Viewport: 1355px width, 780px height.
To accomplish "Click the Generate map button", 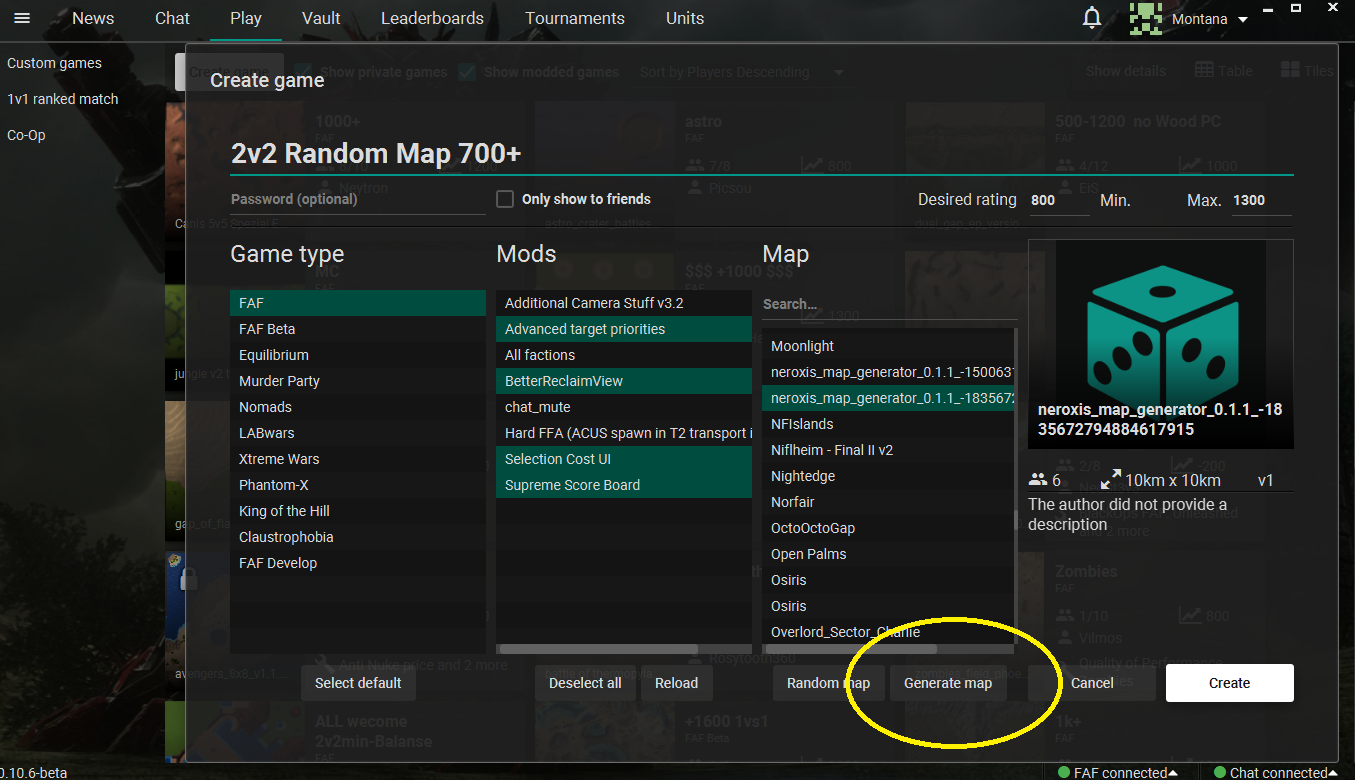I will point(948,683).
